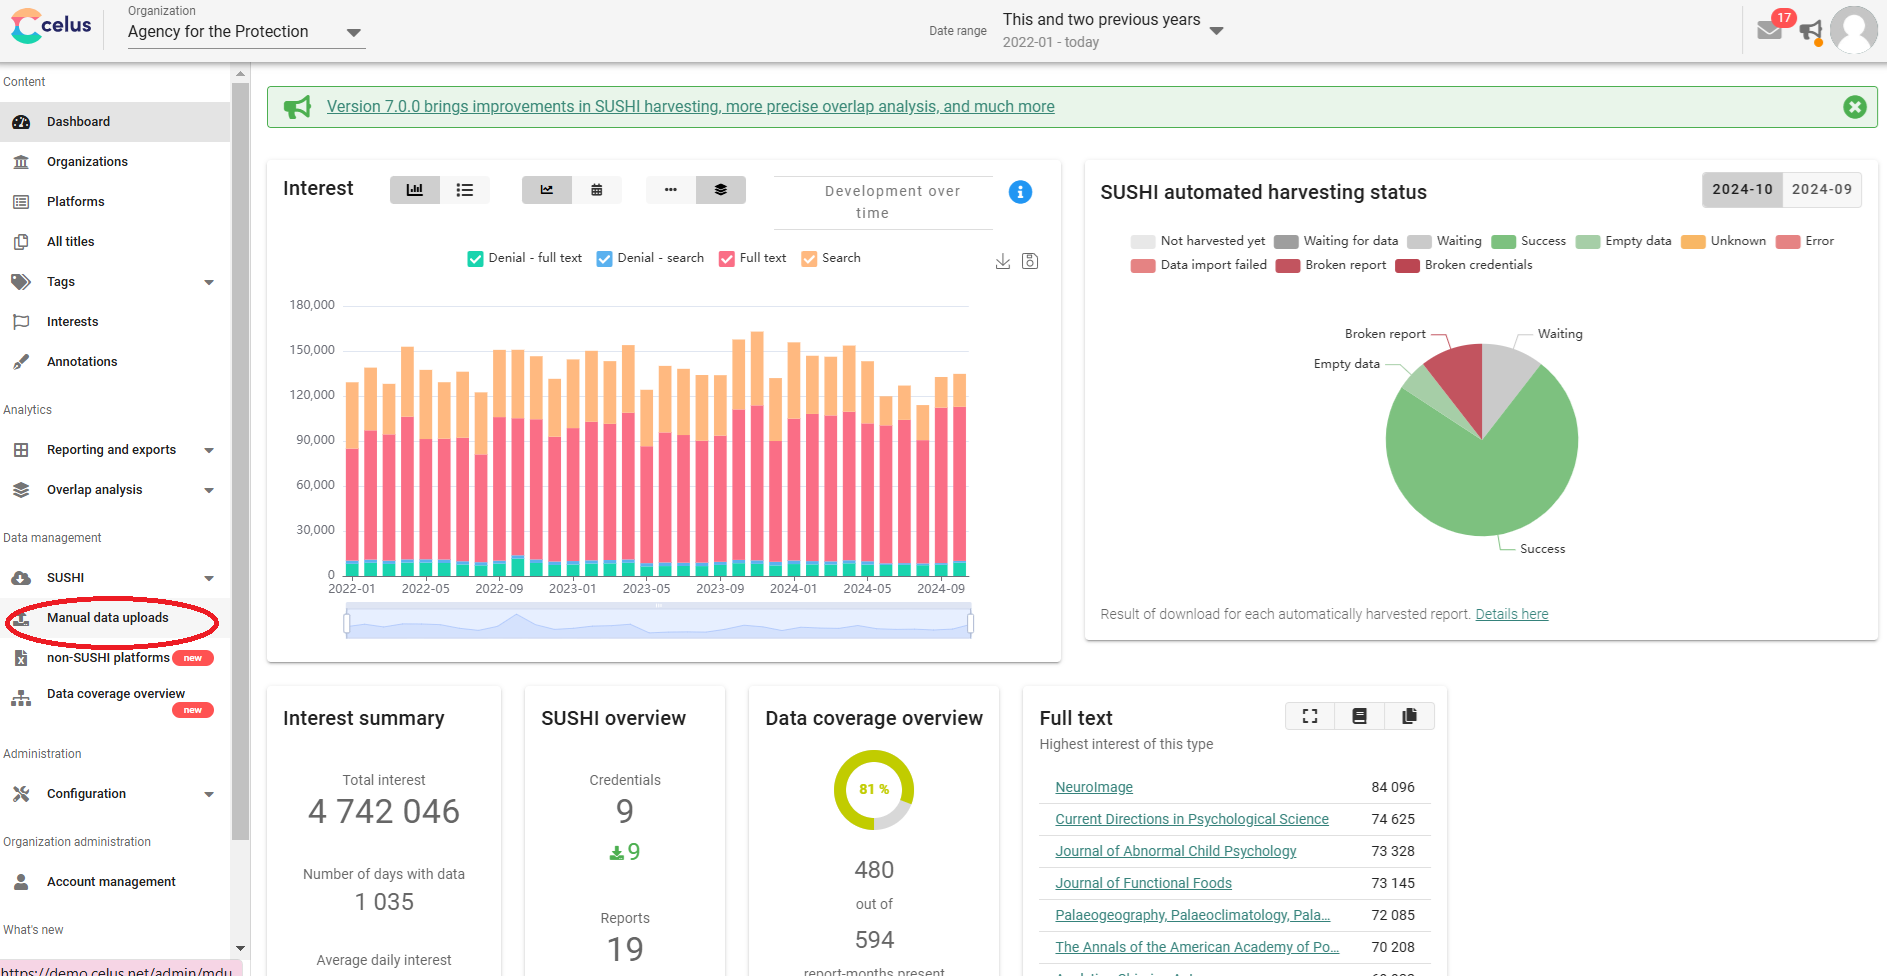Open the Version 7.0.0 announcement link
The width and height of the screenshot is (1887, 976).
[690, 107]
